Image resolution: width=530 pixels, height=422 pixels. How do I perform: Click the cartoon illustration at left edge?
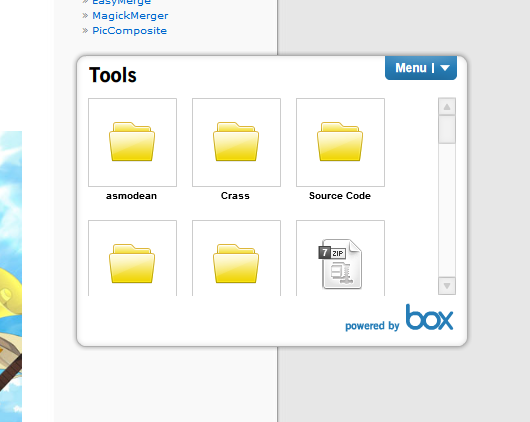click(x=11, y=276)
